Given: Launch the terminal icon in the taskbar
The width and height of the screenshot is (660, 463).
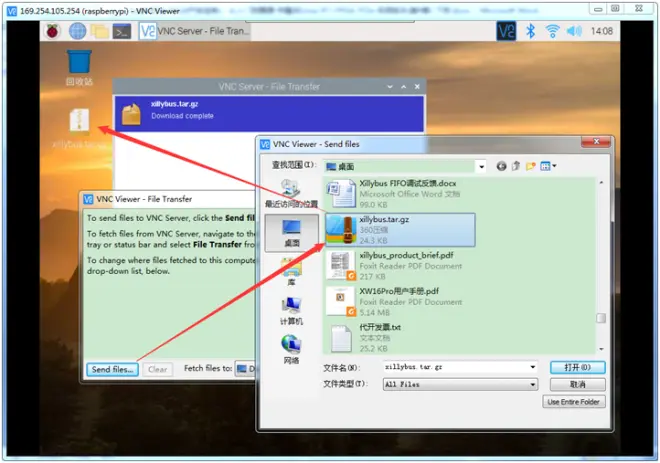Looking at the screenshot, I should click(x=122, y=32).
